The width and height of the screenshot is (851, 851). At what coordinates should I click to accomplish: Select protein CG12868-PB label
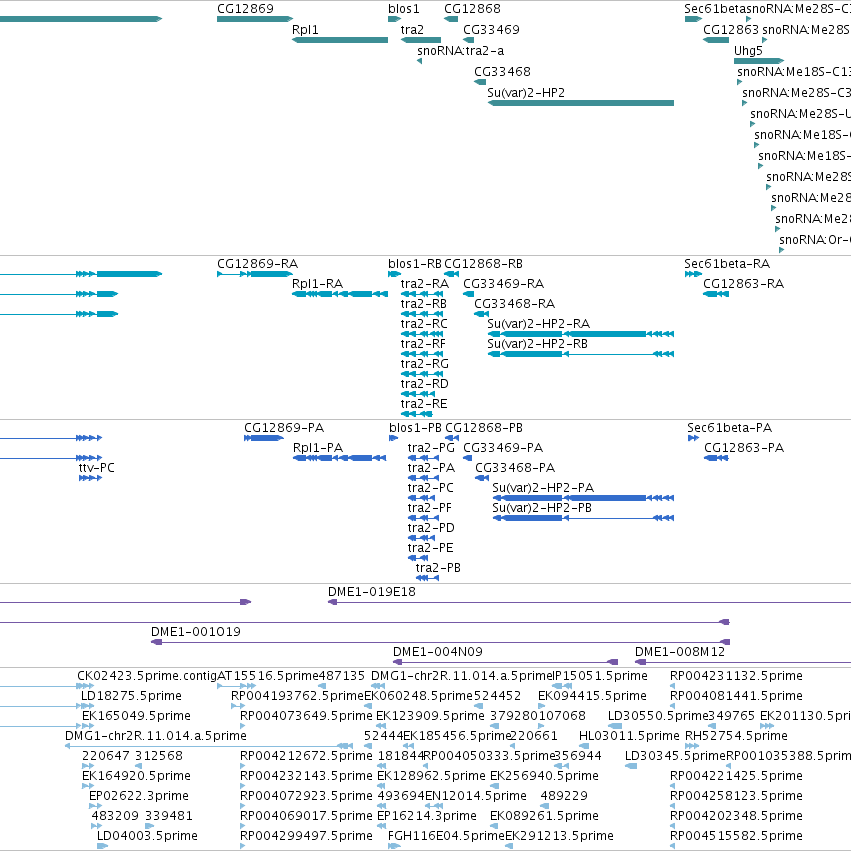pyautogui.click(x=484, y=428)
